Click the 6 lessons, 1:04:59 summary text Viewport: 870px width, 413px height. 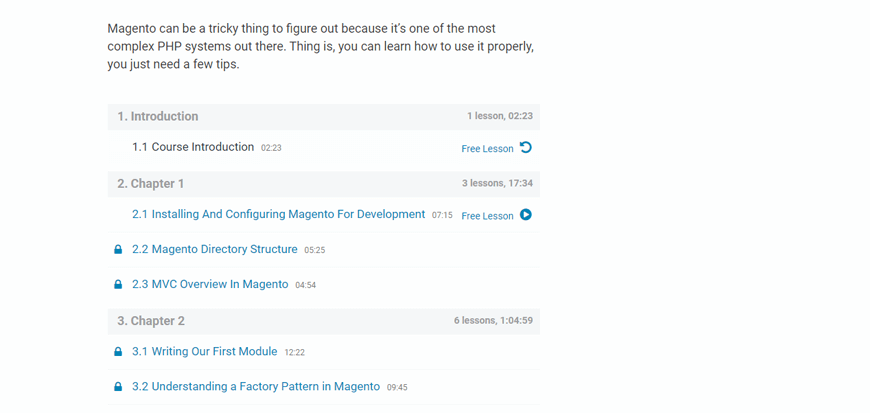click(493, 321)
